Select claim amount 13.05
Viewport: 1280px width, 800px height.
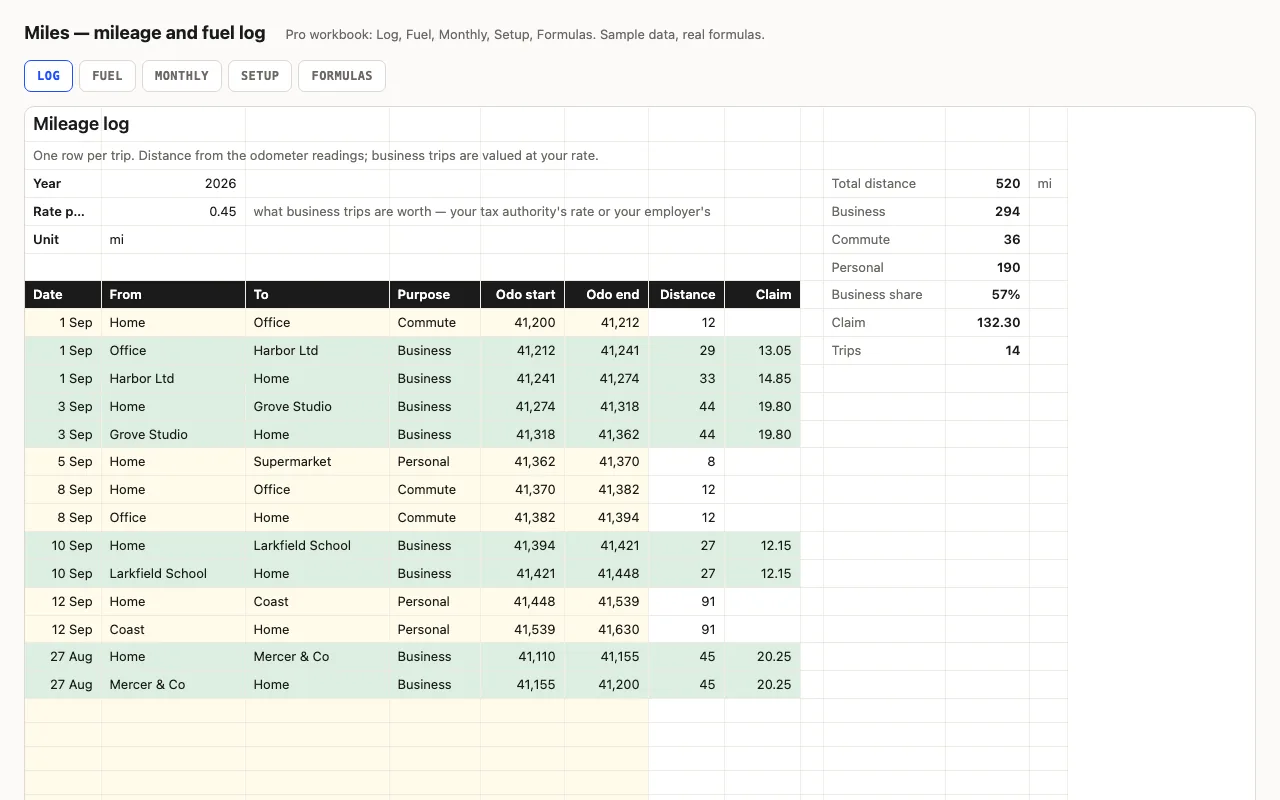763,351
